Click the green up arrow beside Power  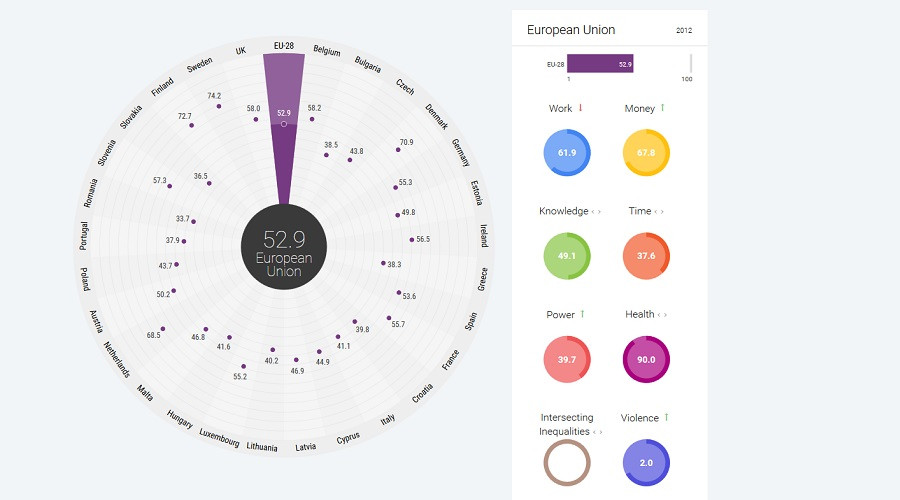(582, 314)
